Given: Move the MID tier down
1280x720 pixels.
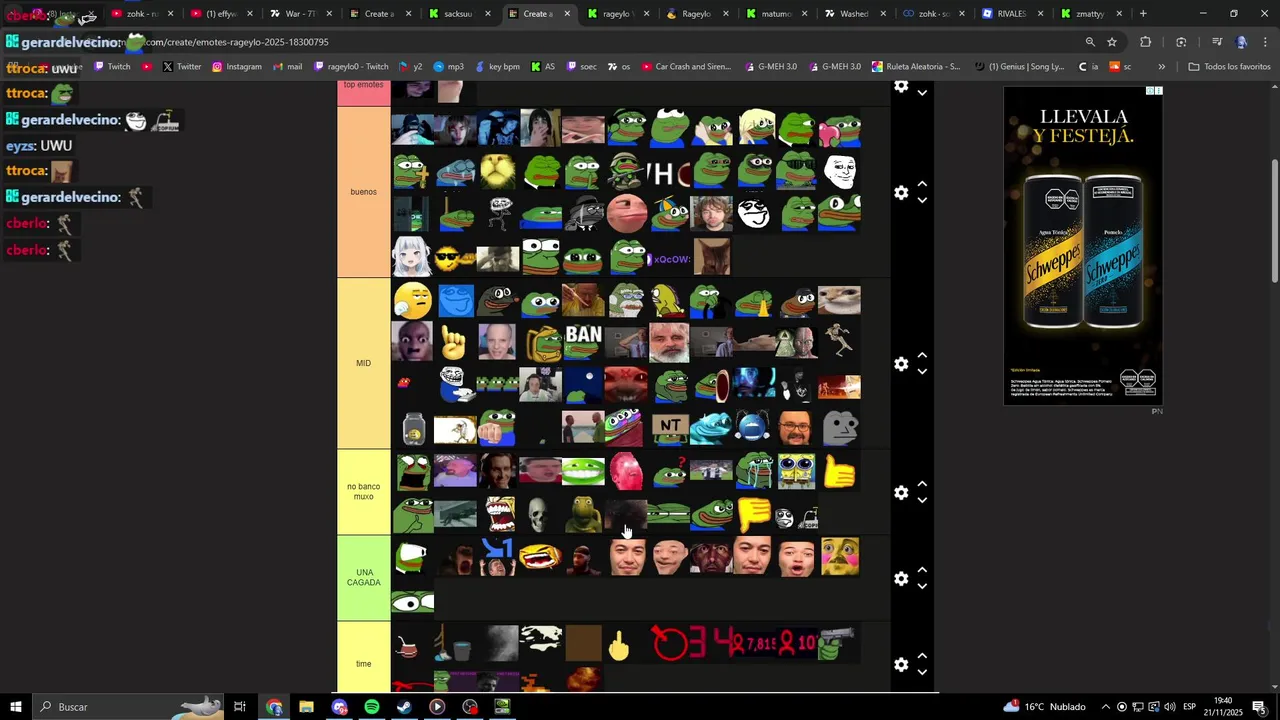Looking at the screenshot, I should [922, 371].
